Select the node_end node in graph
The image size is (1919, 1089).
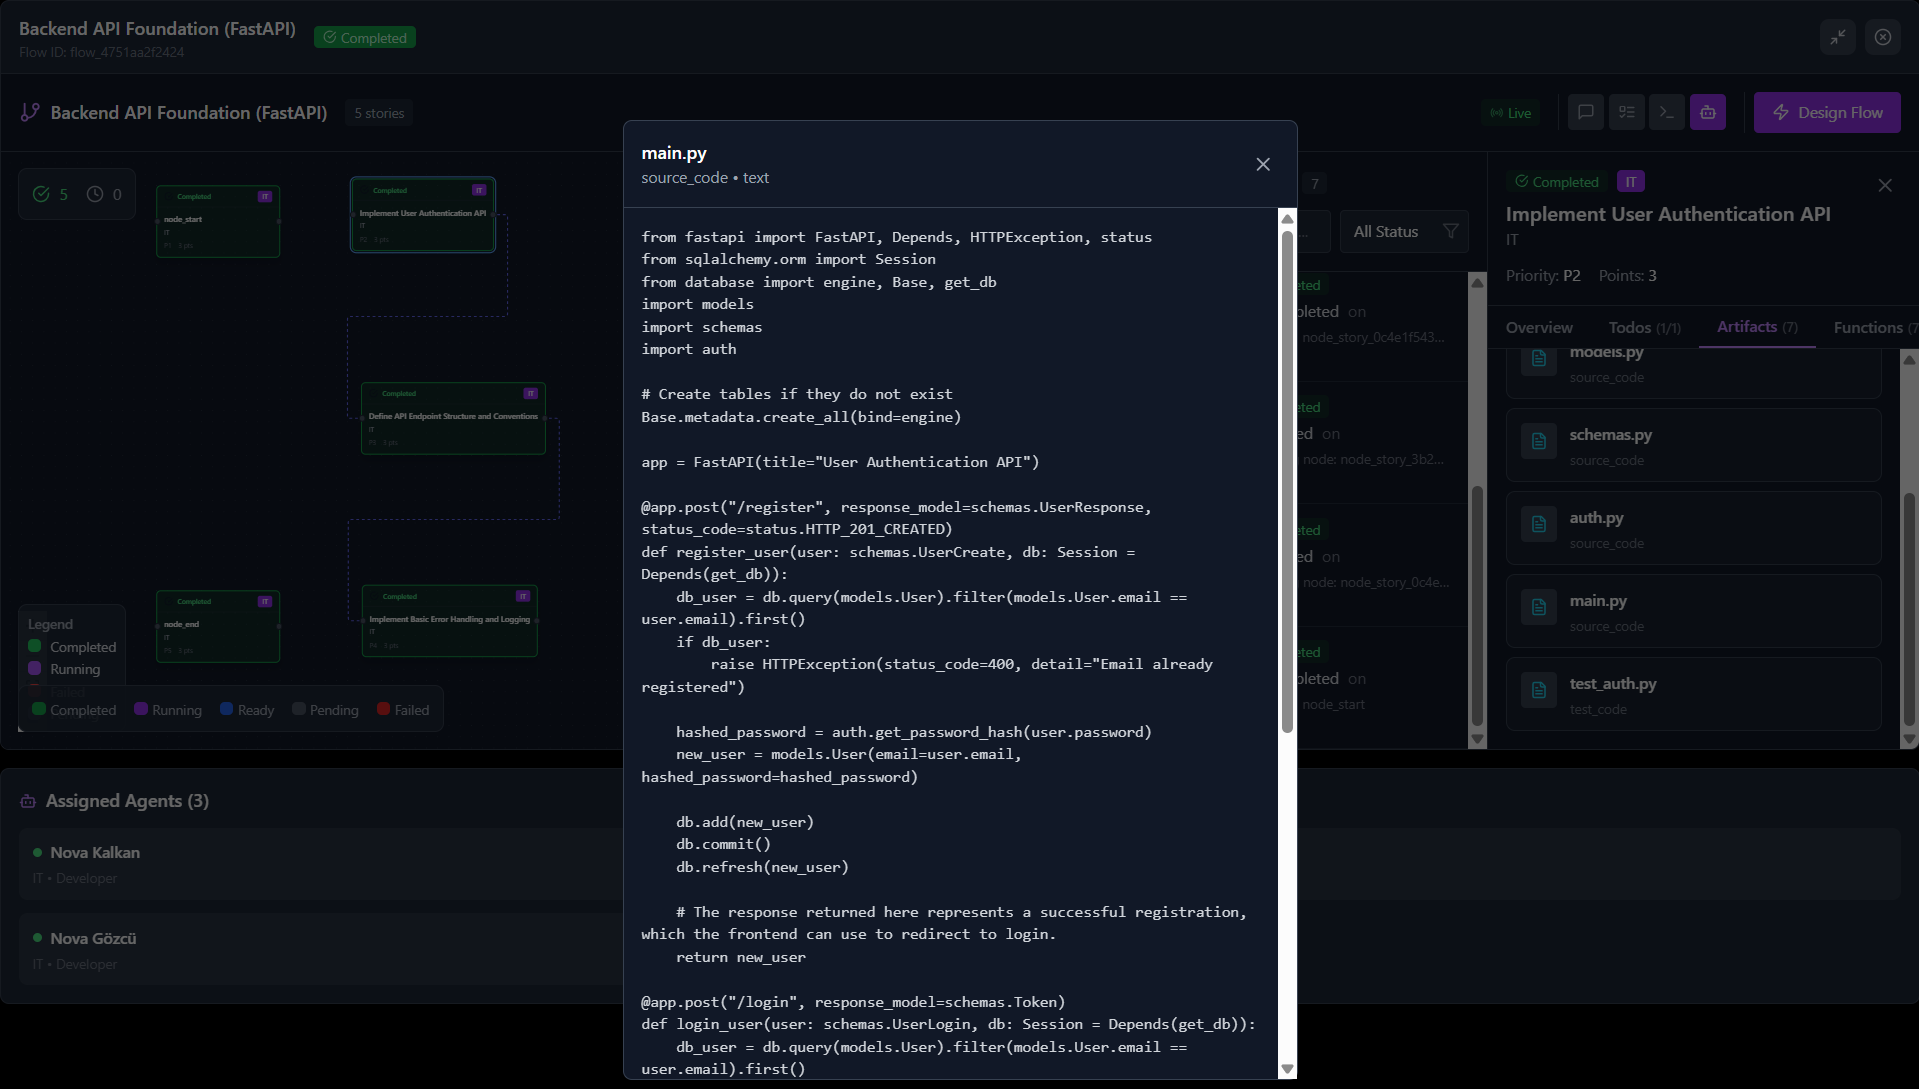click(218, 626)
